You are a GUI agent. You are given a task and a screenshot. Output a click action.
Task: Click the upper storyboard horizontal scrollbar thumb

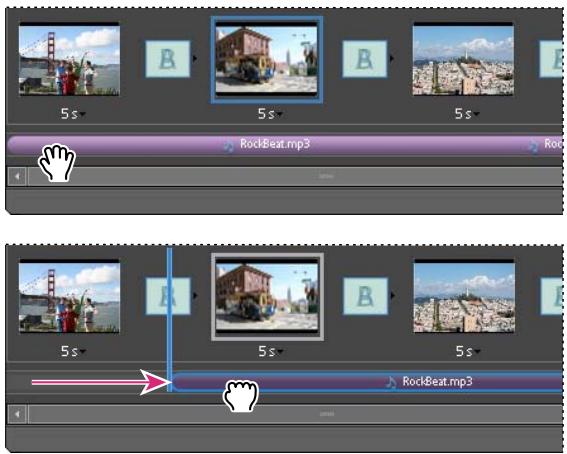tap(295, 177)
